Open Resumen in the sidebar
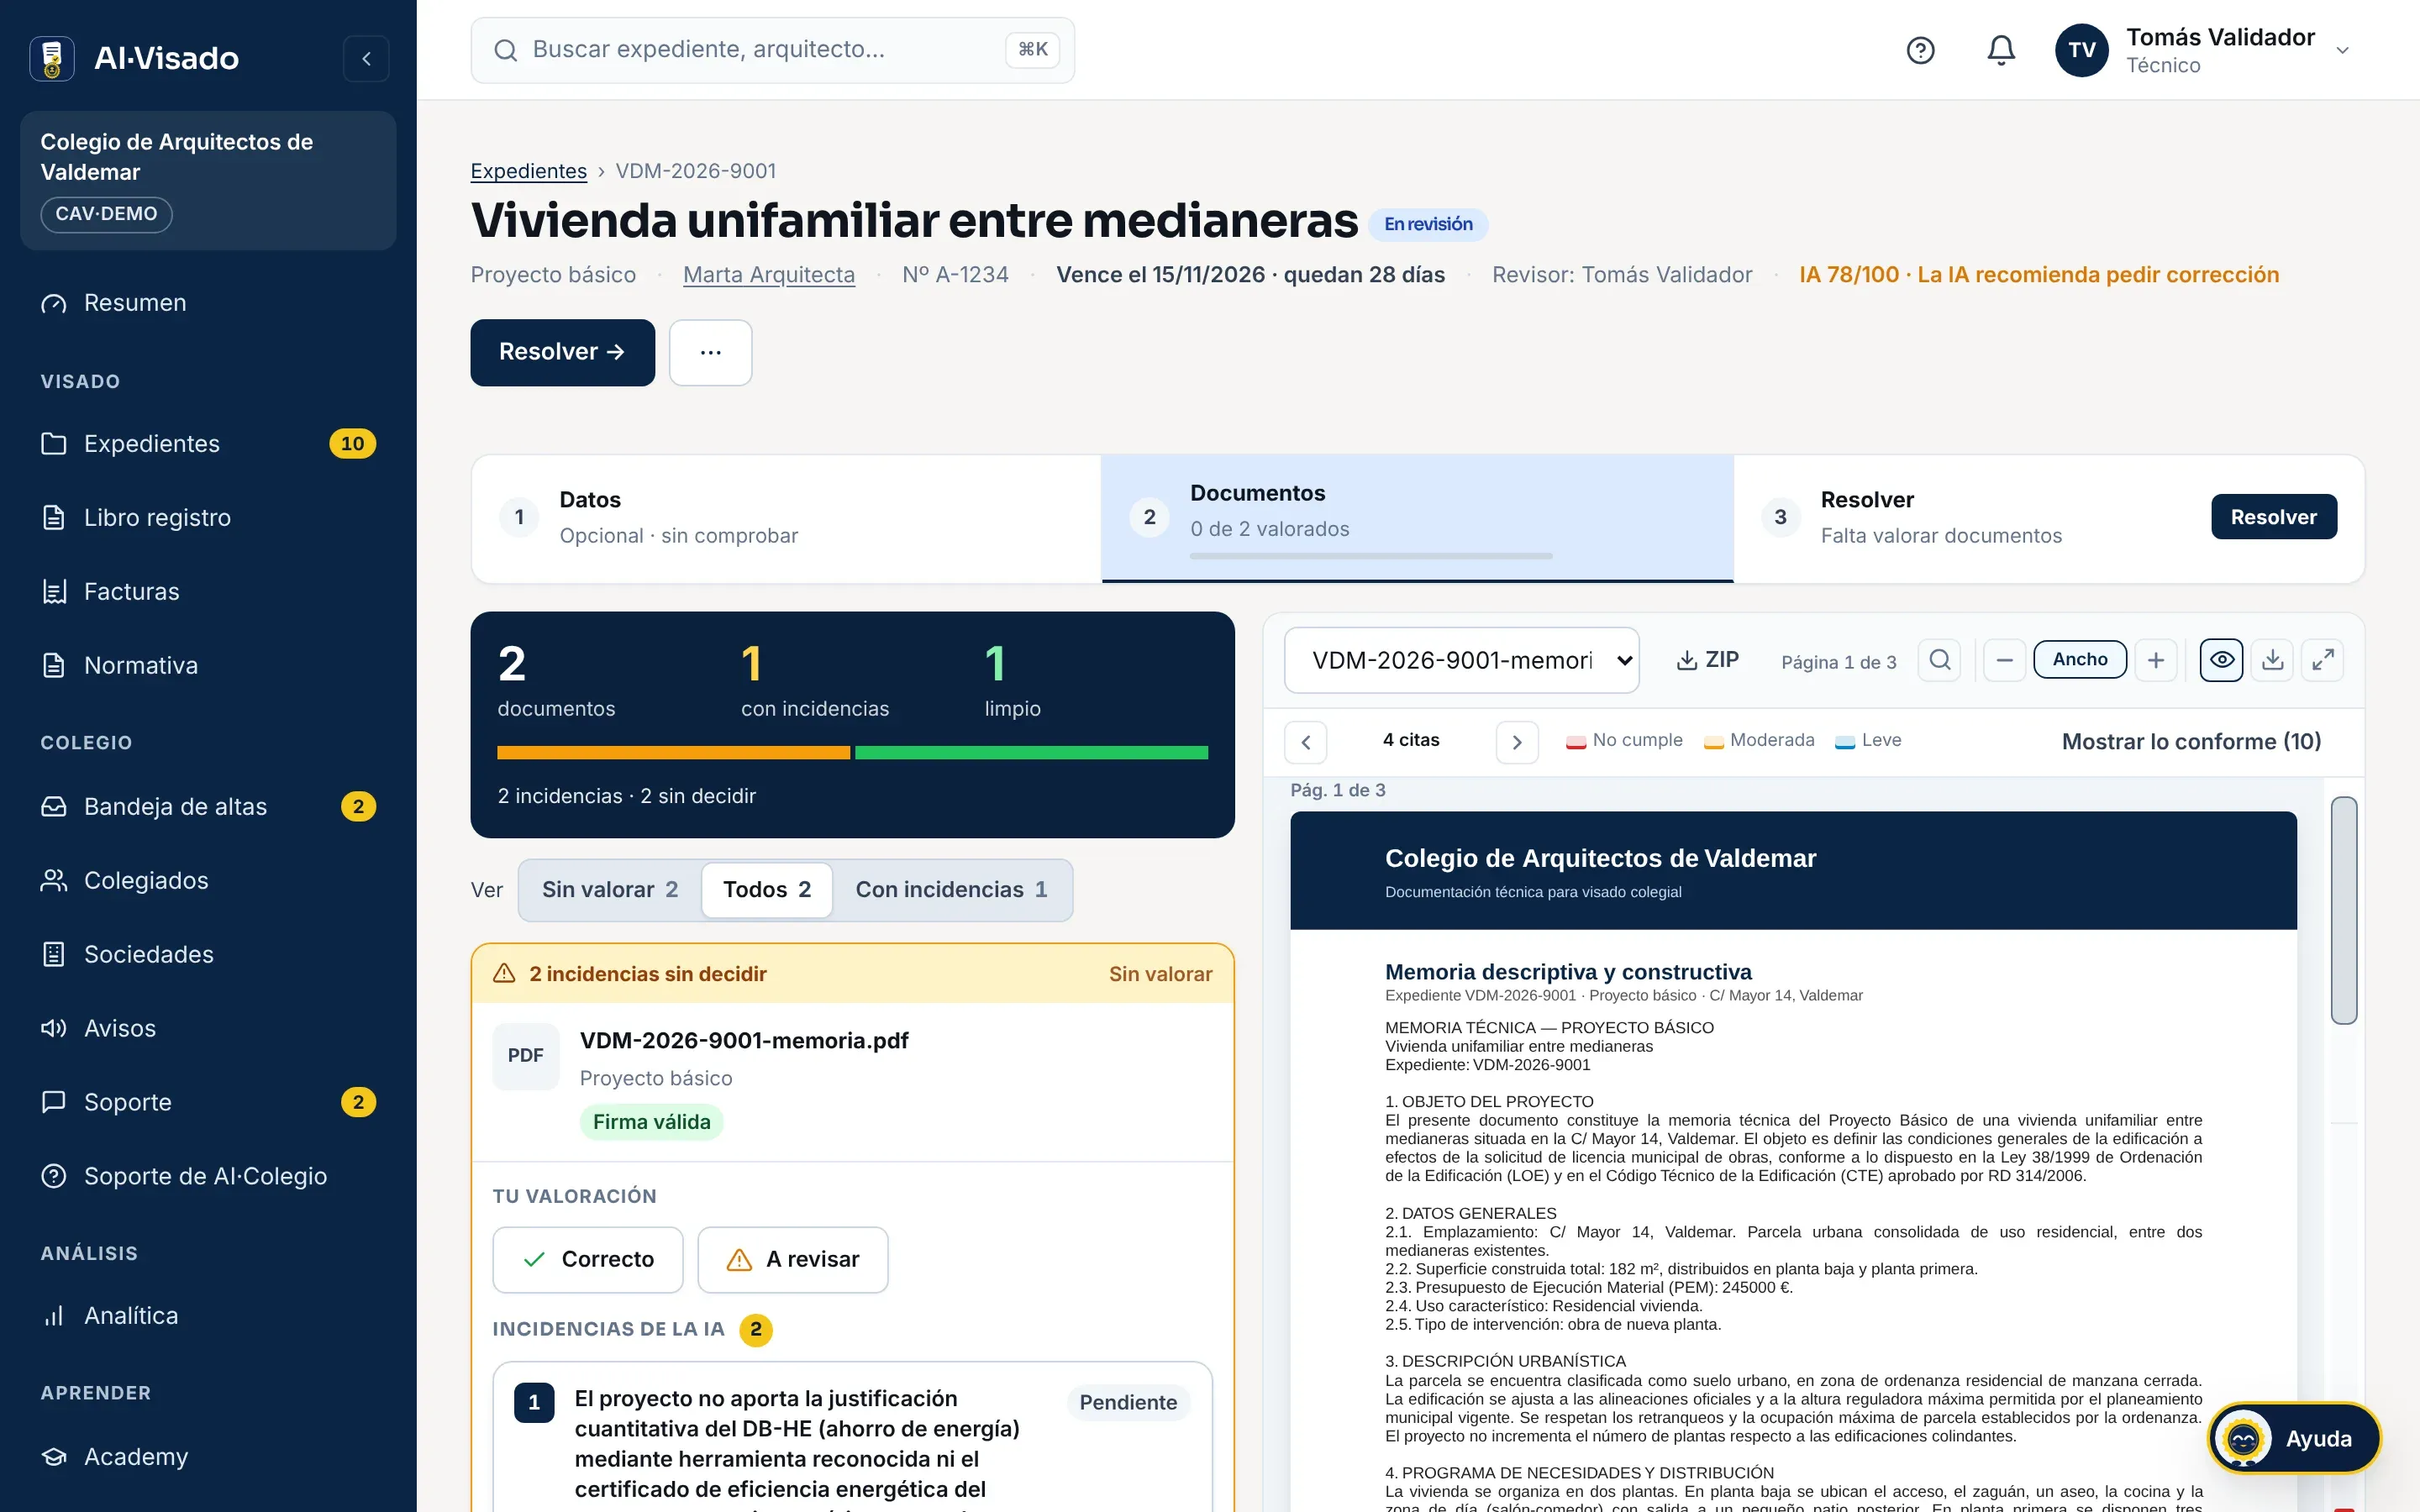Image resolution: width=2420 pixels, height=1512 pixels. [208, 303]
